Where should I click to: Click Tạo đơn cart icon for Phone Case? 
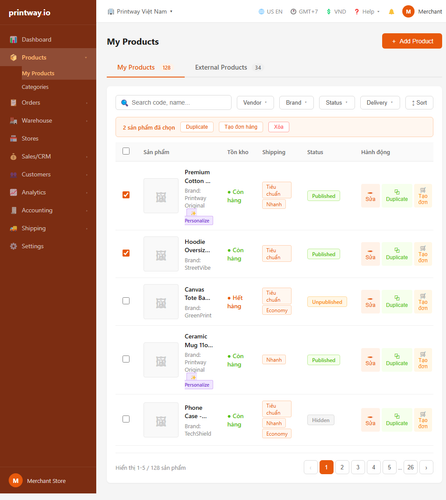[423, 420]
